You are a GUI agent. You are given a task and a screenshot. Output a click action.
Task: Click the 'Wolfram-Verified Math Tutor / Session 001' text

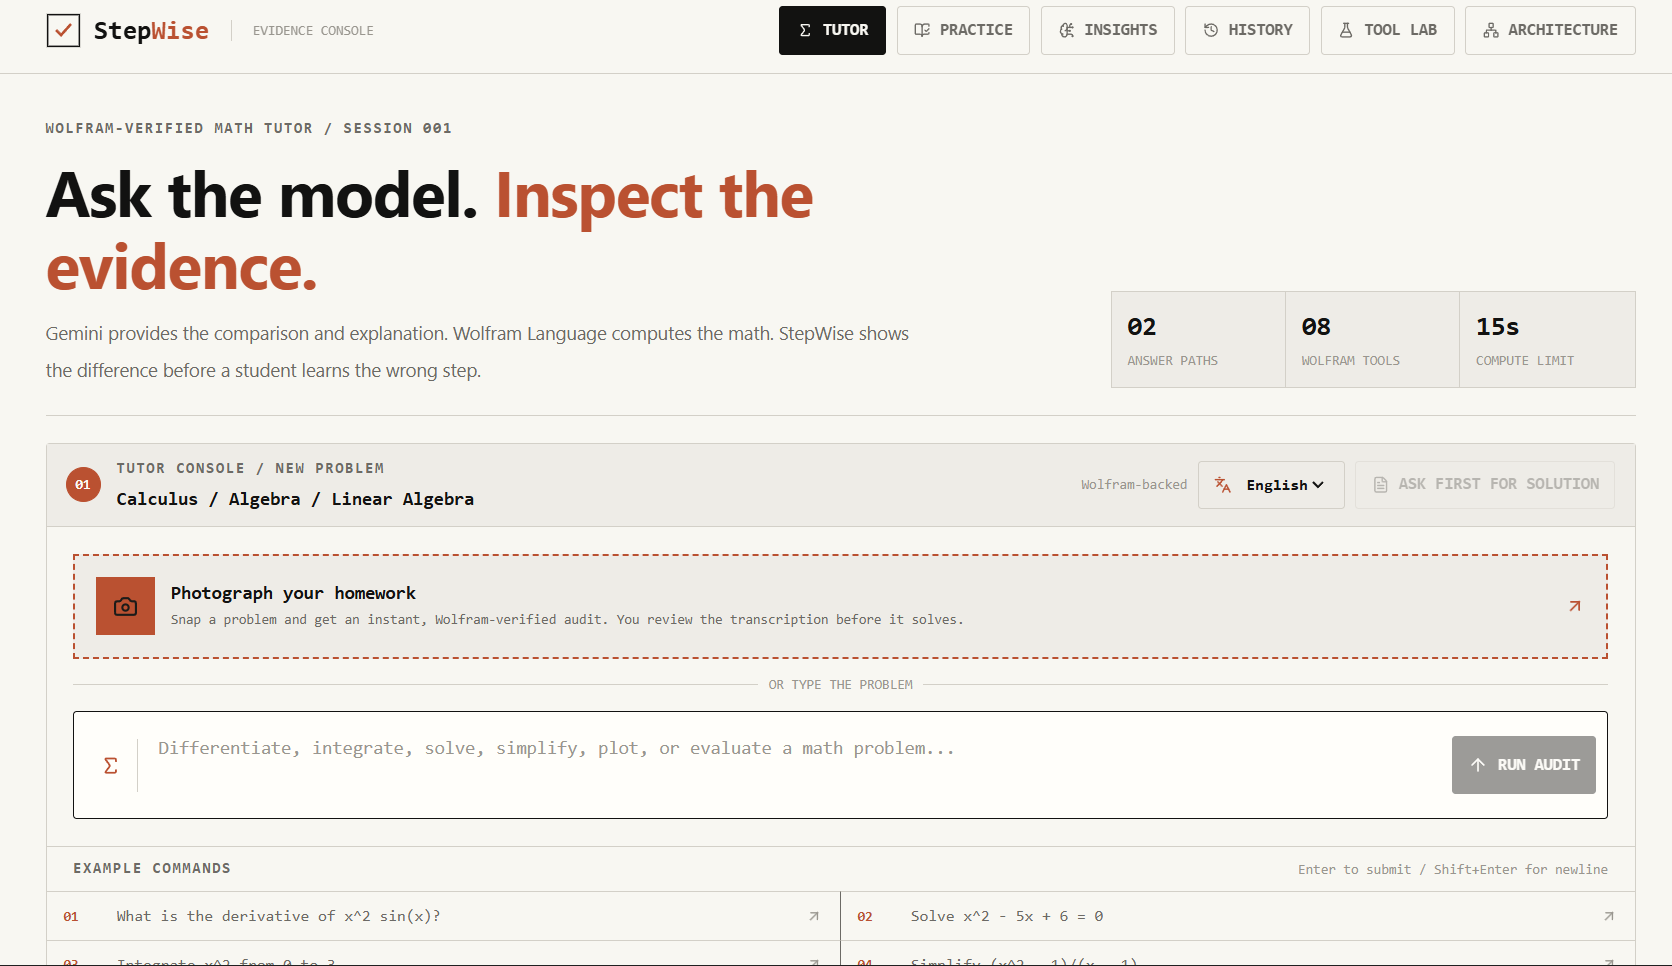point(248,128)
